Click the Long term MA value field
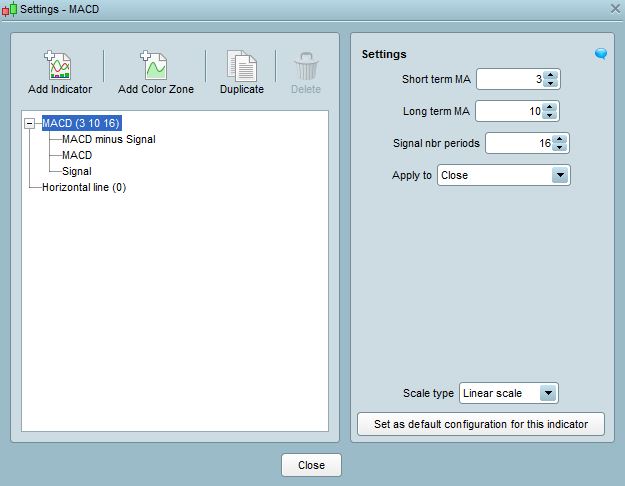This screenshot has height=486, width=625. (509, 111)
